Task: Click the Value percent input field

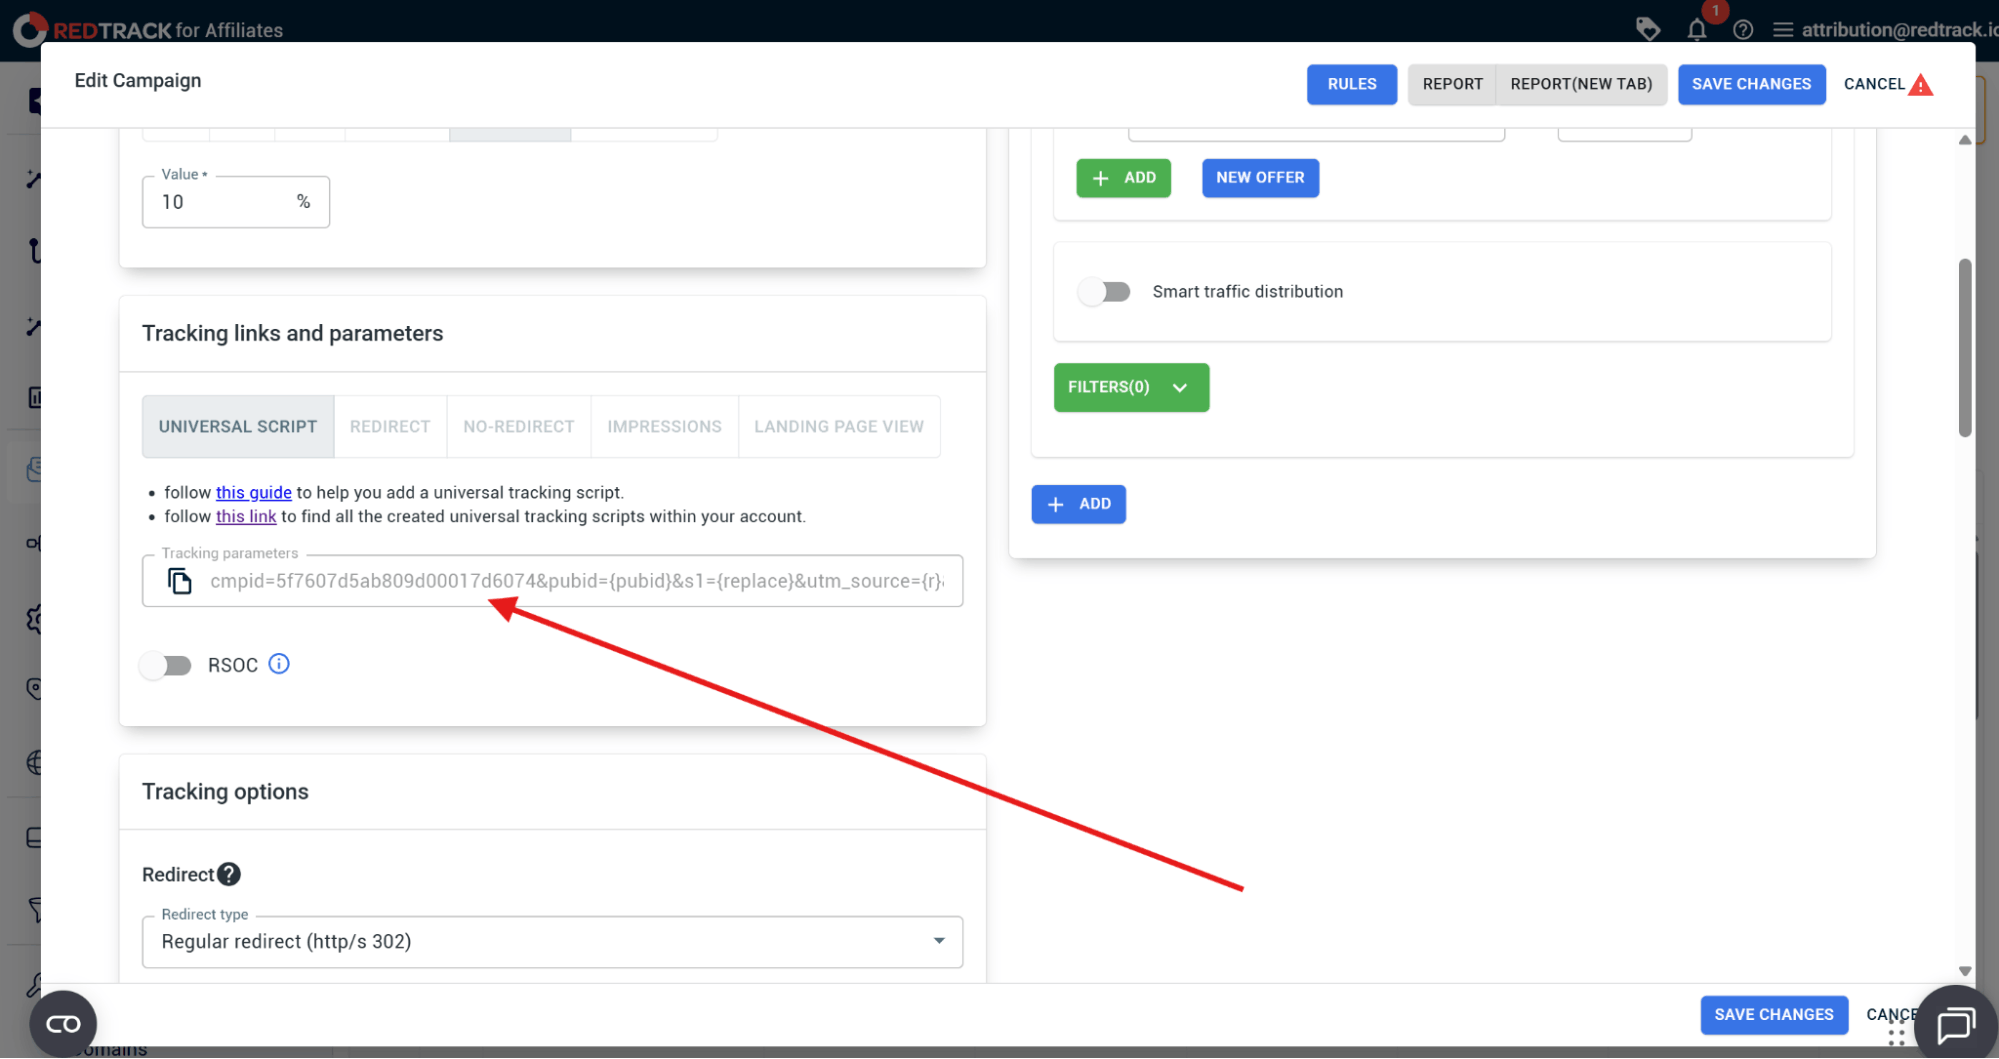Action: [x=236, y=202]
